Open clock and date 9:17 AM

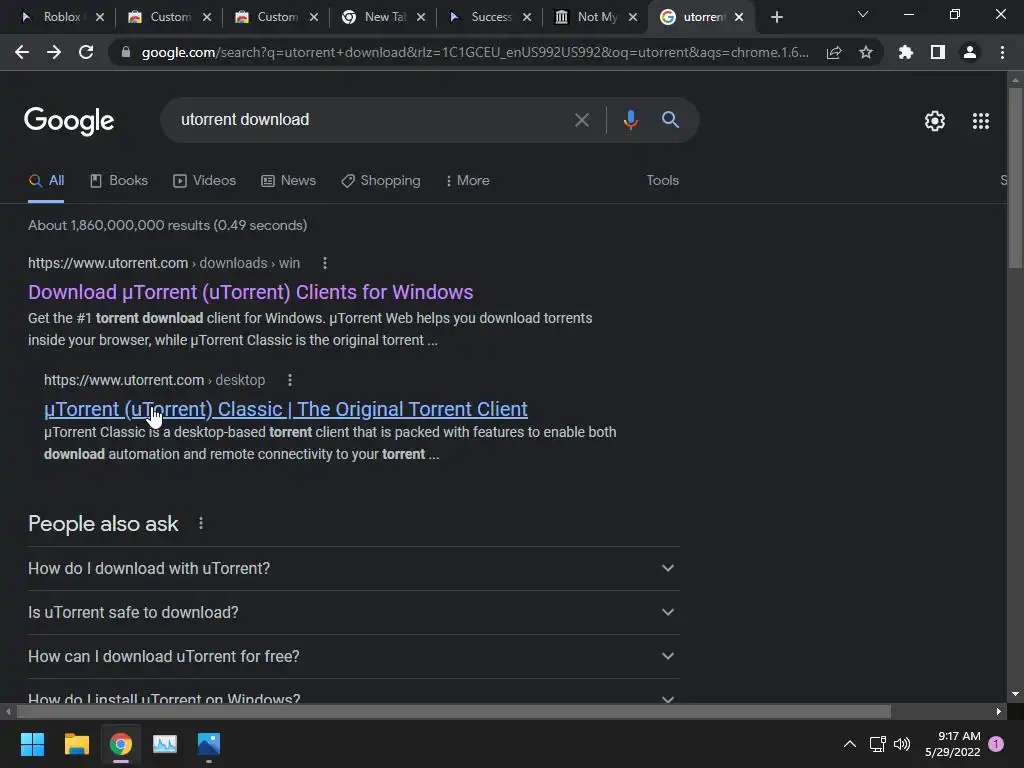953,744
